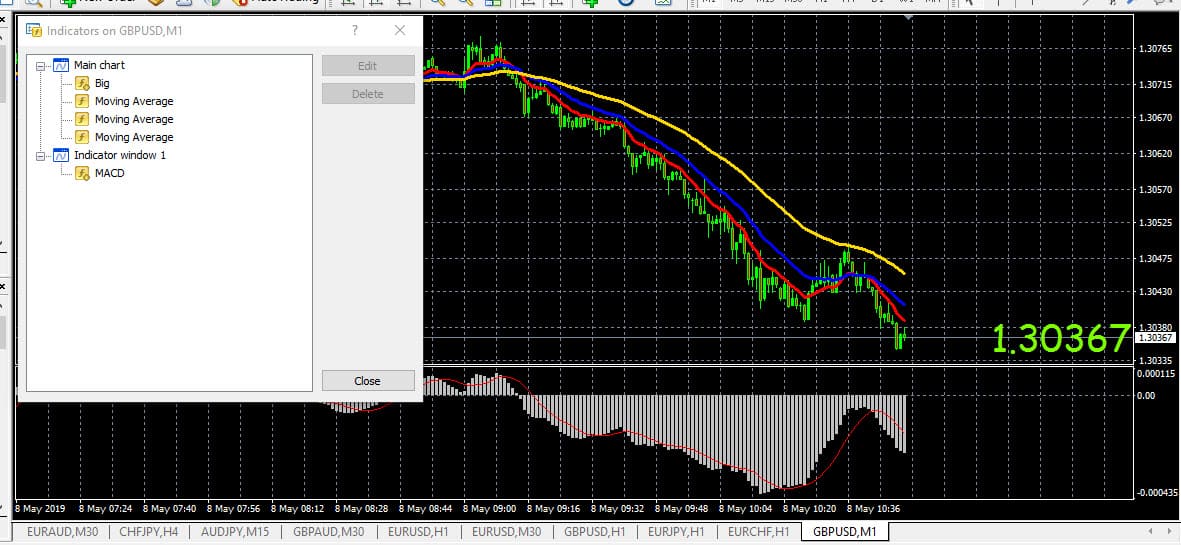Viewport: 1181px width, 545px height.
Task: Dismiss the Indicators dialog with X
Action: pos(400,31)
